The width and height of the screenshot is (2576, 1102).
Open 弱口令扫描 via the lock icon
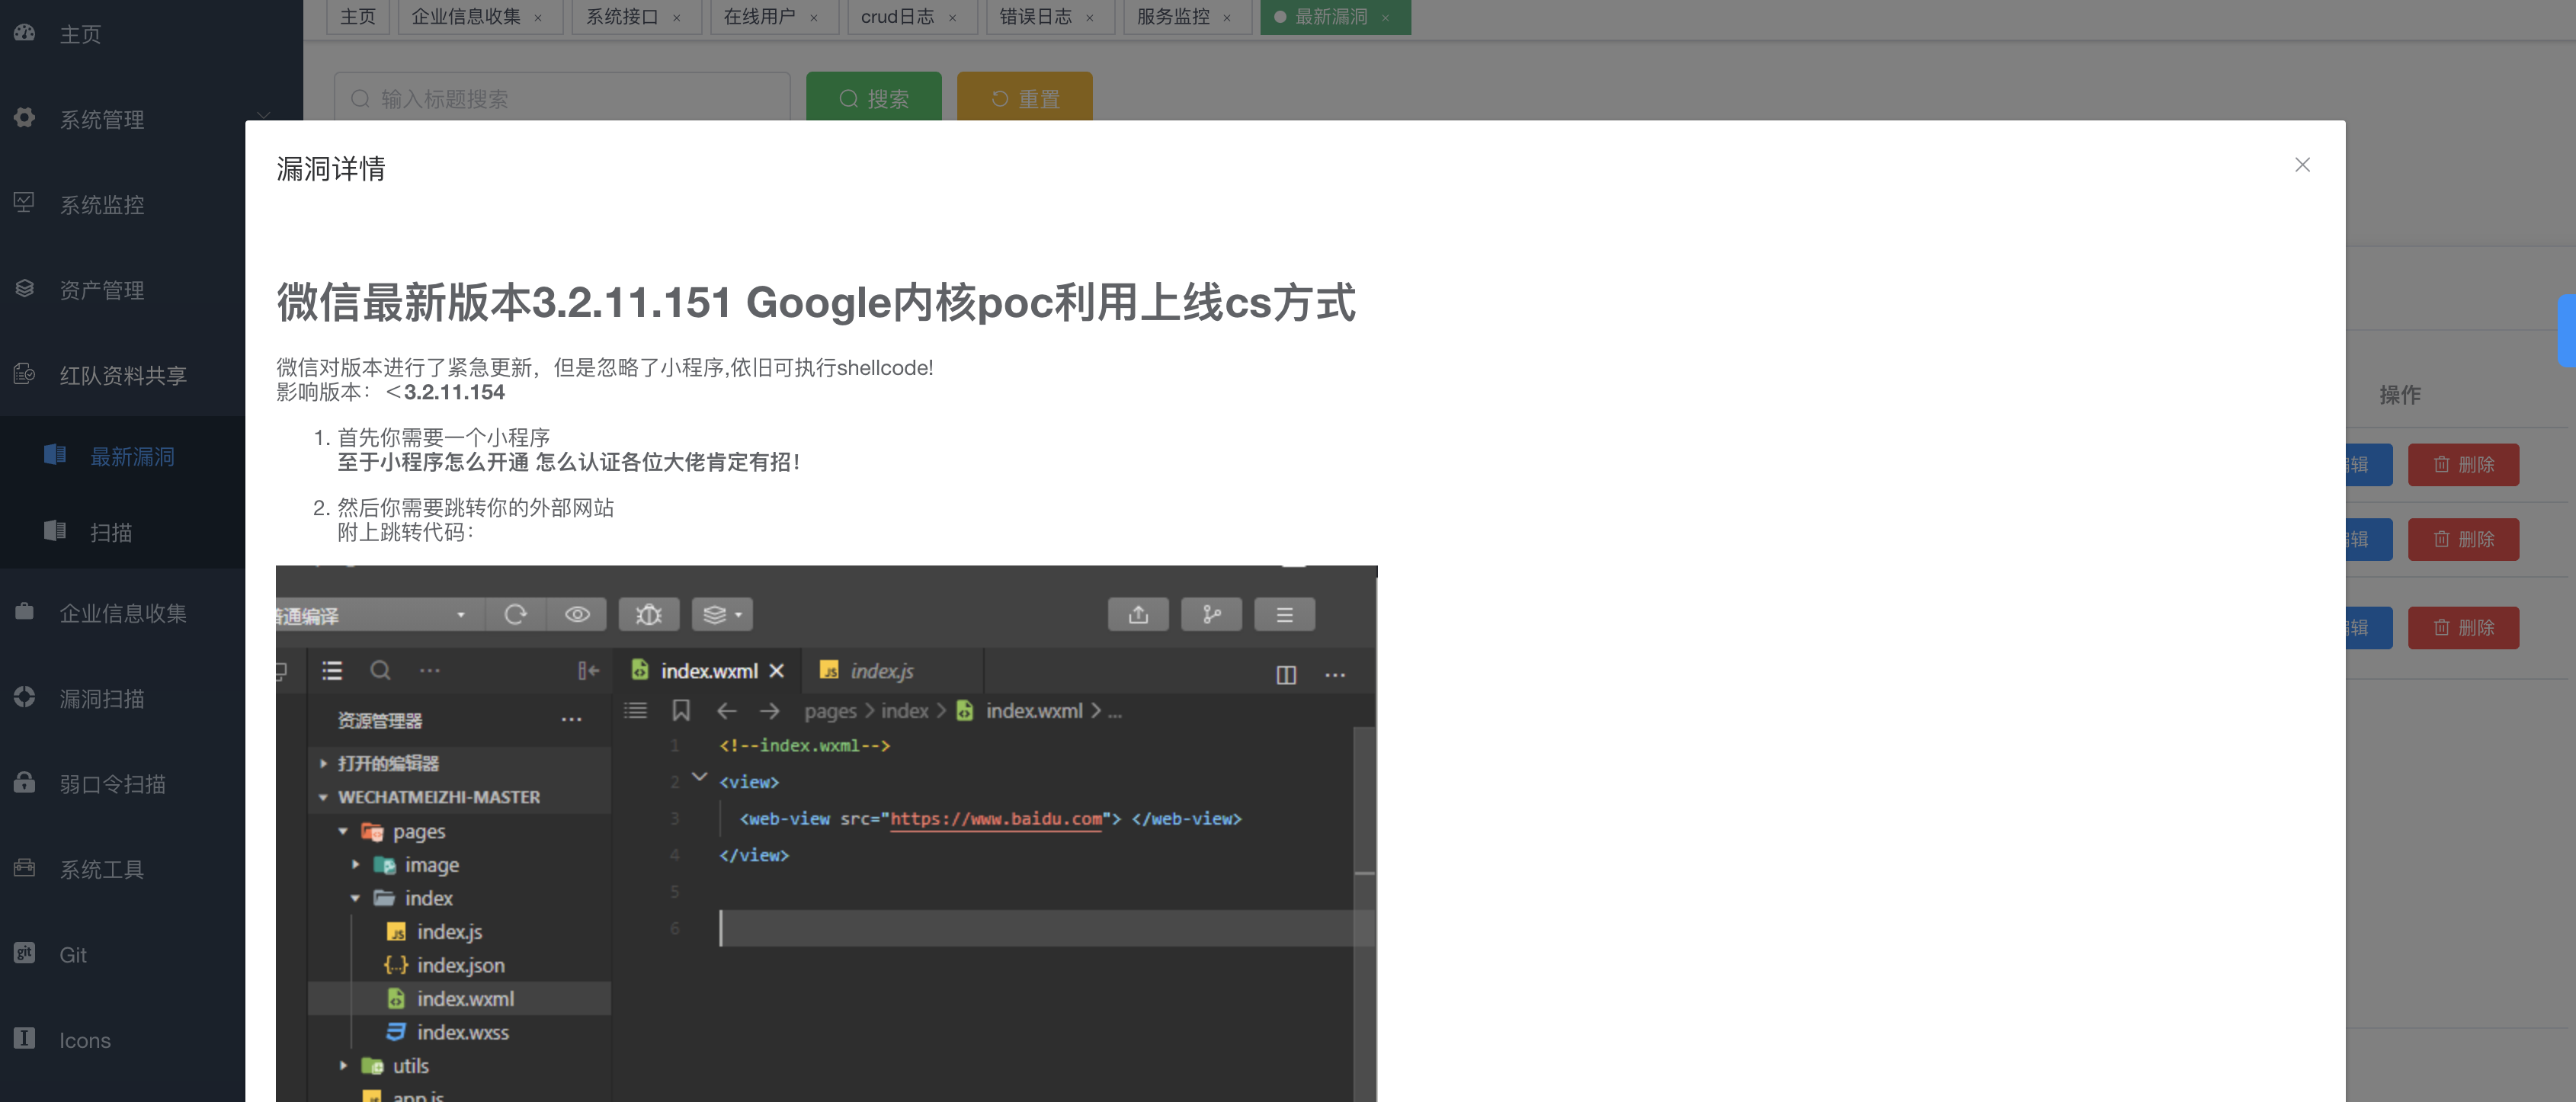click(25, 783)
